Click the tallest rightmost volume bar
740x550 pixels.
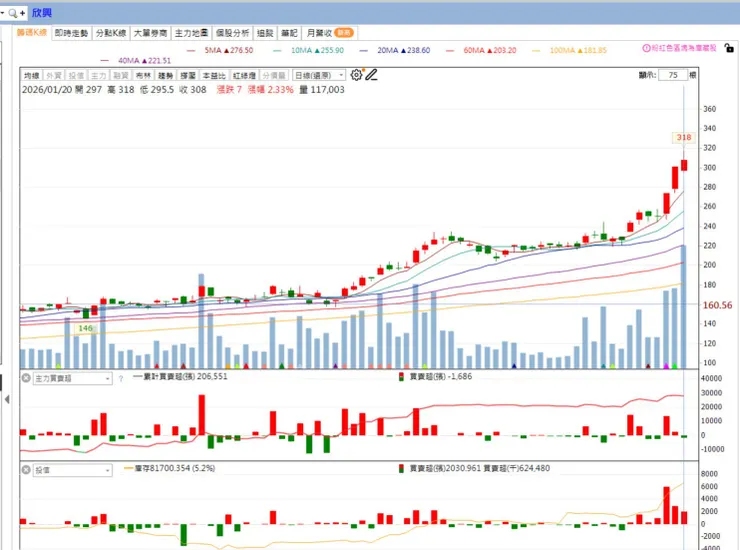click(683, 306)
